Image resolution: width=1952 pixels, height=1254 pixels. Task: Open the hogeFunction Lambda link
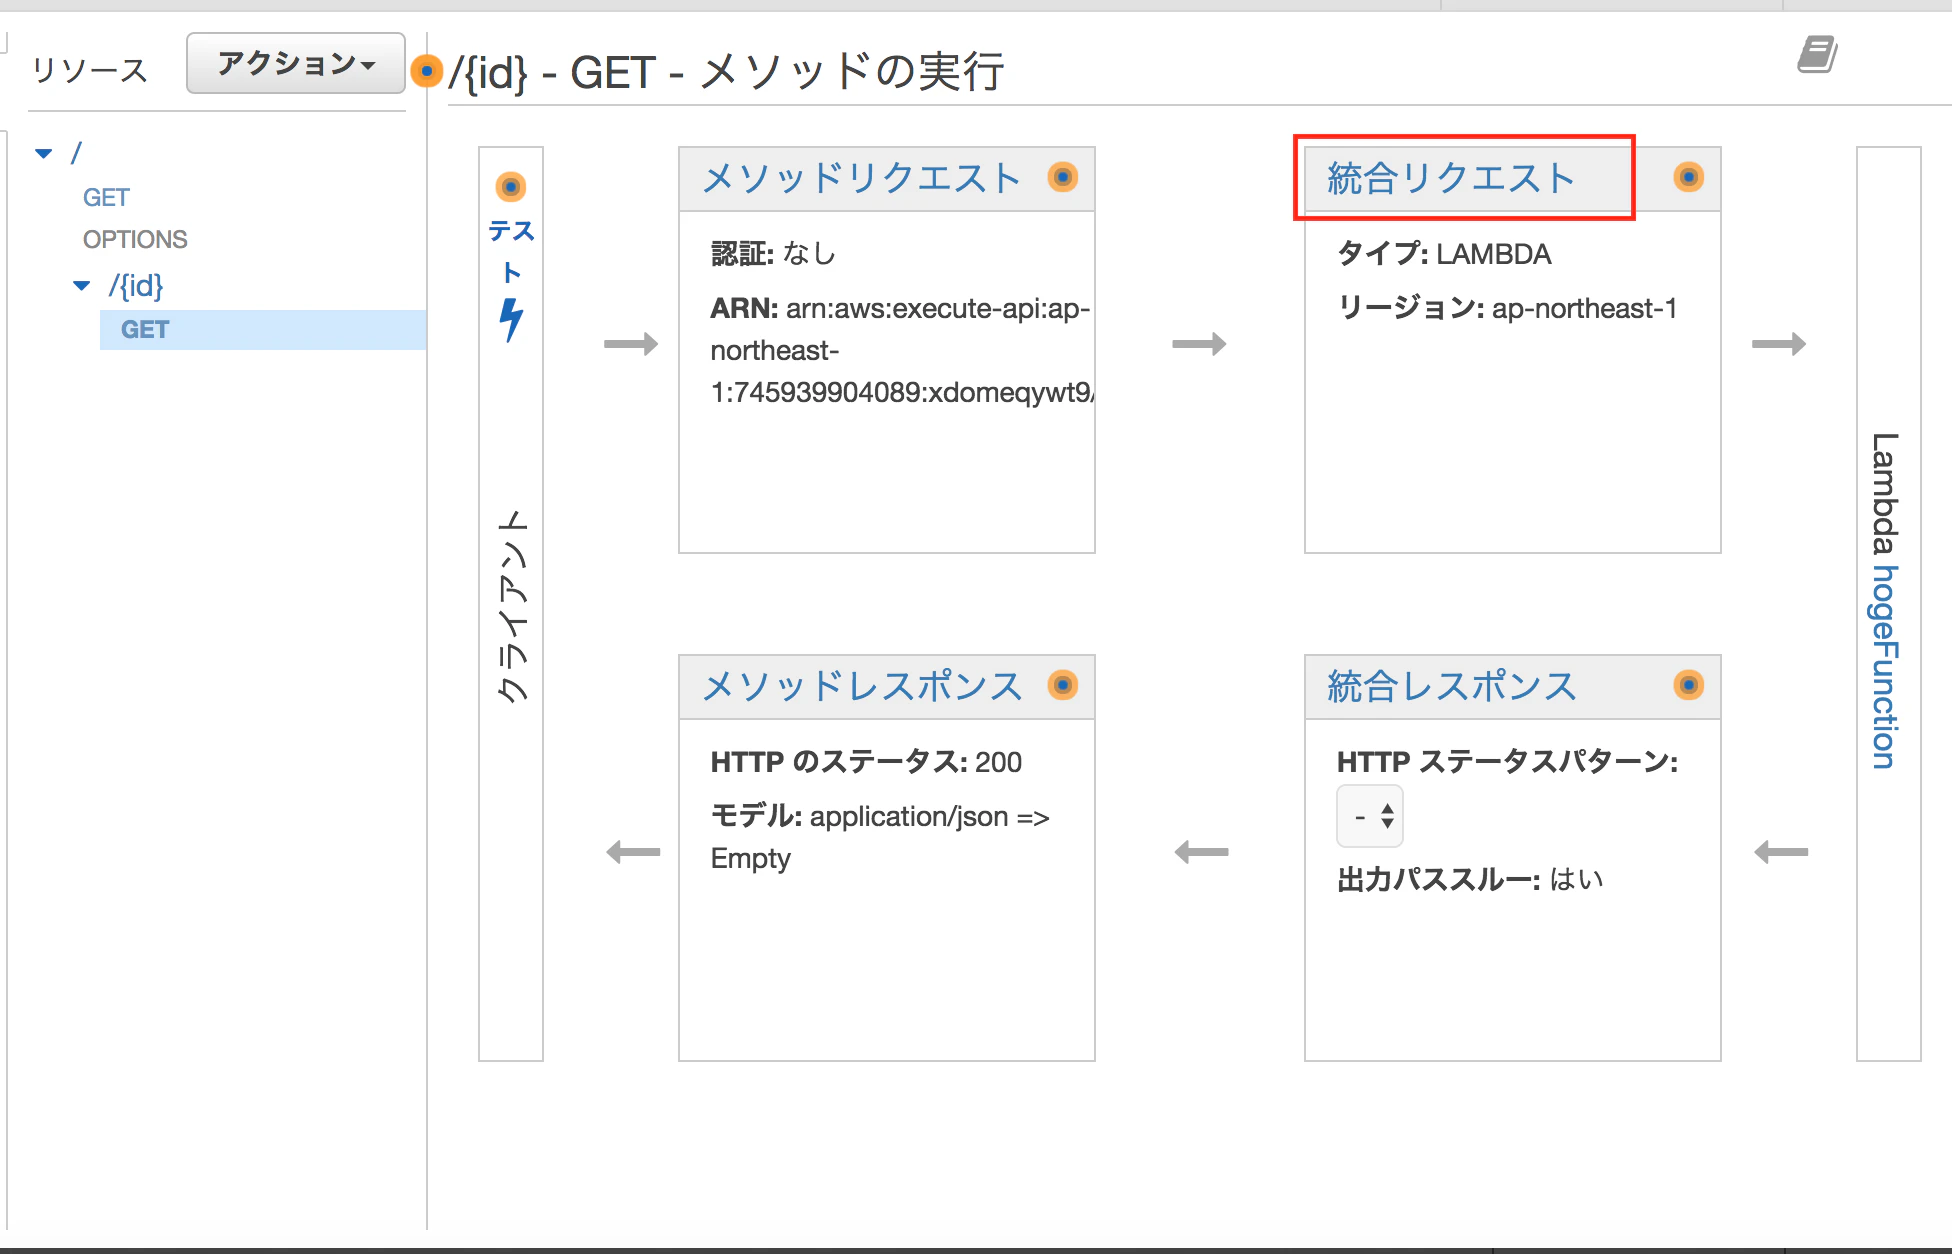1885,667
